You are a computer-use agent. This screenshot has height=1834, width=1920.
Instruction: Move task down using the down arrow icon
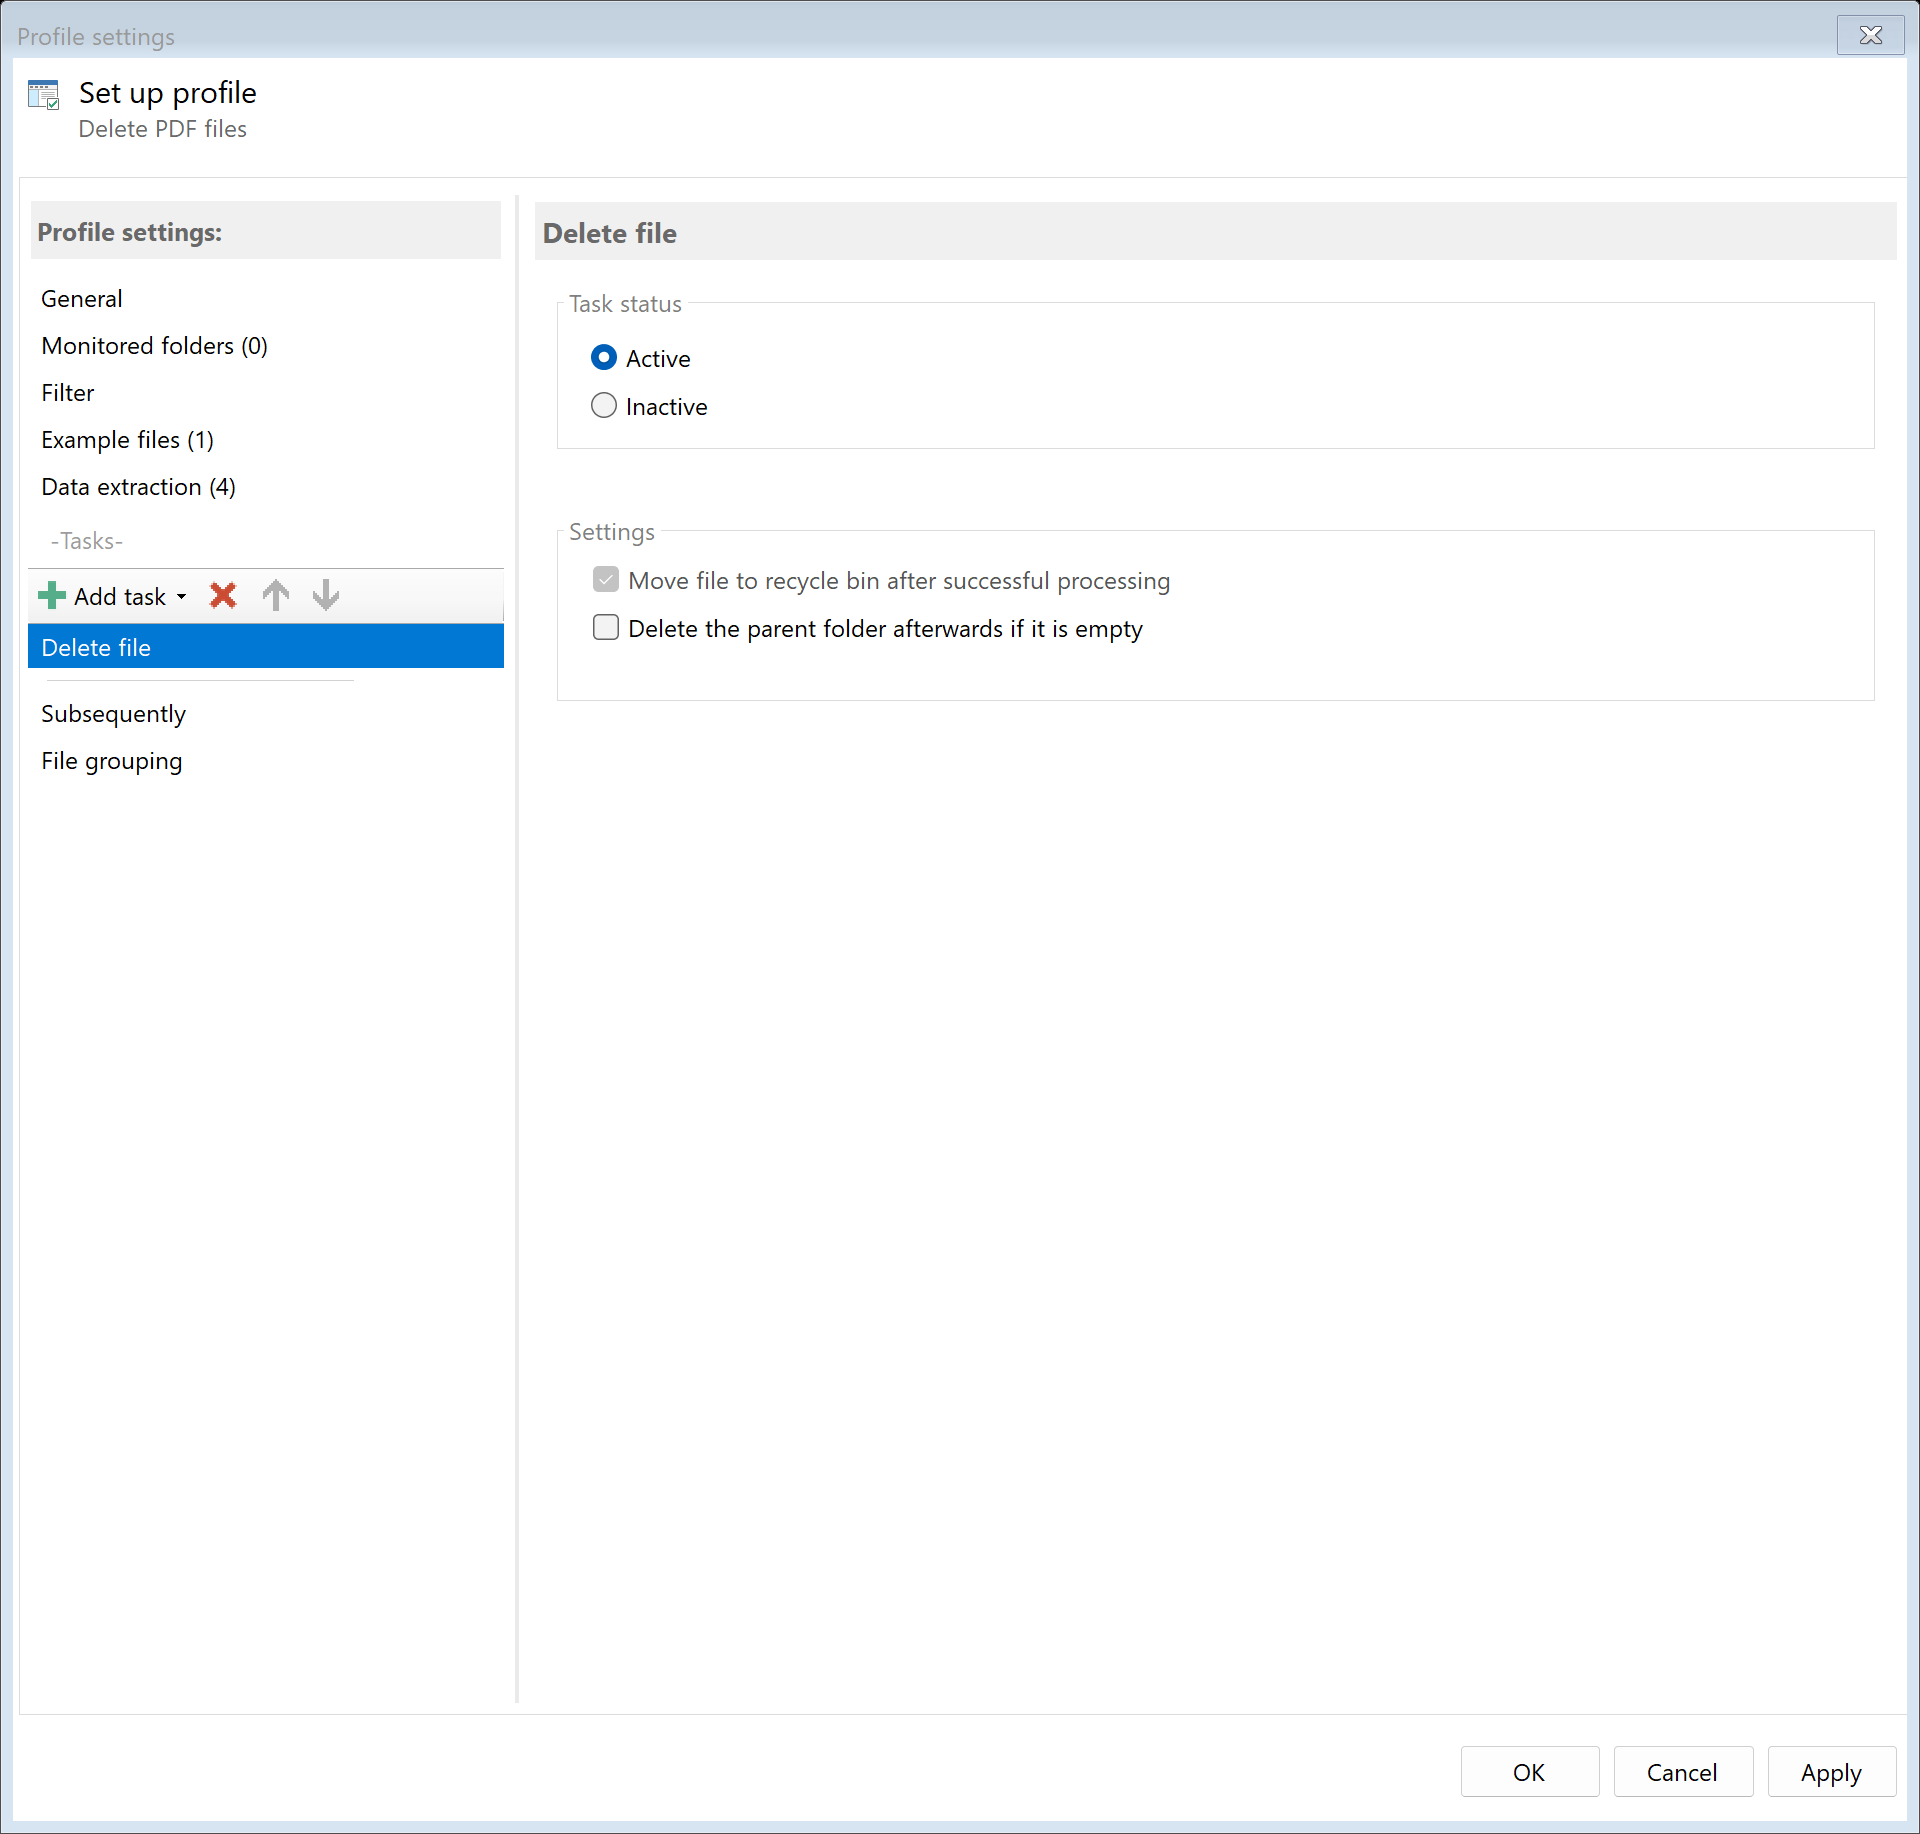[x=325, y=595]
